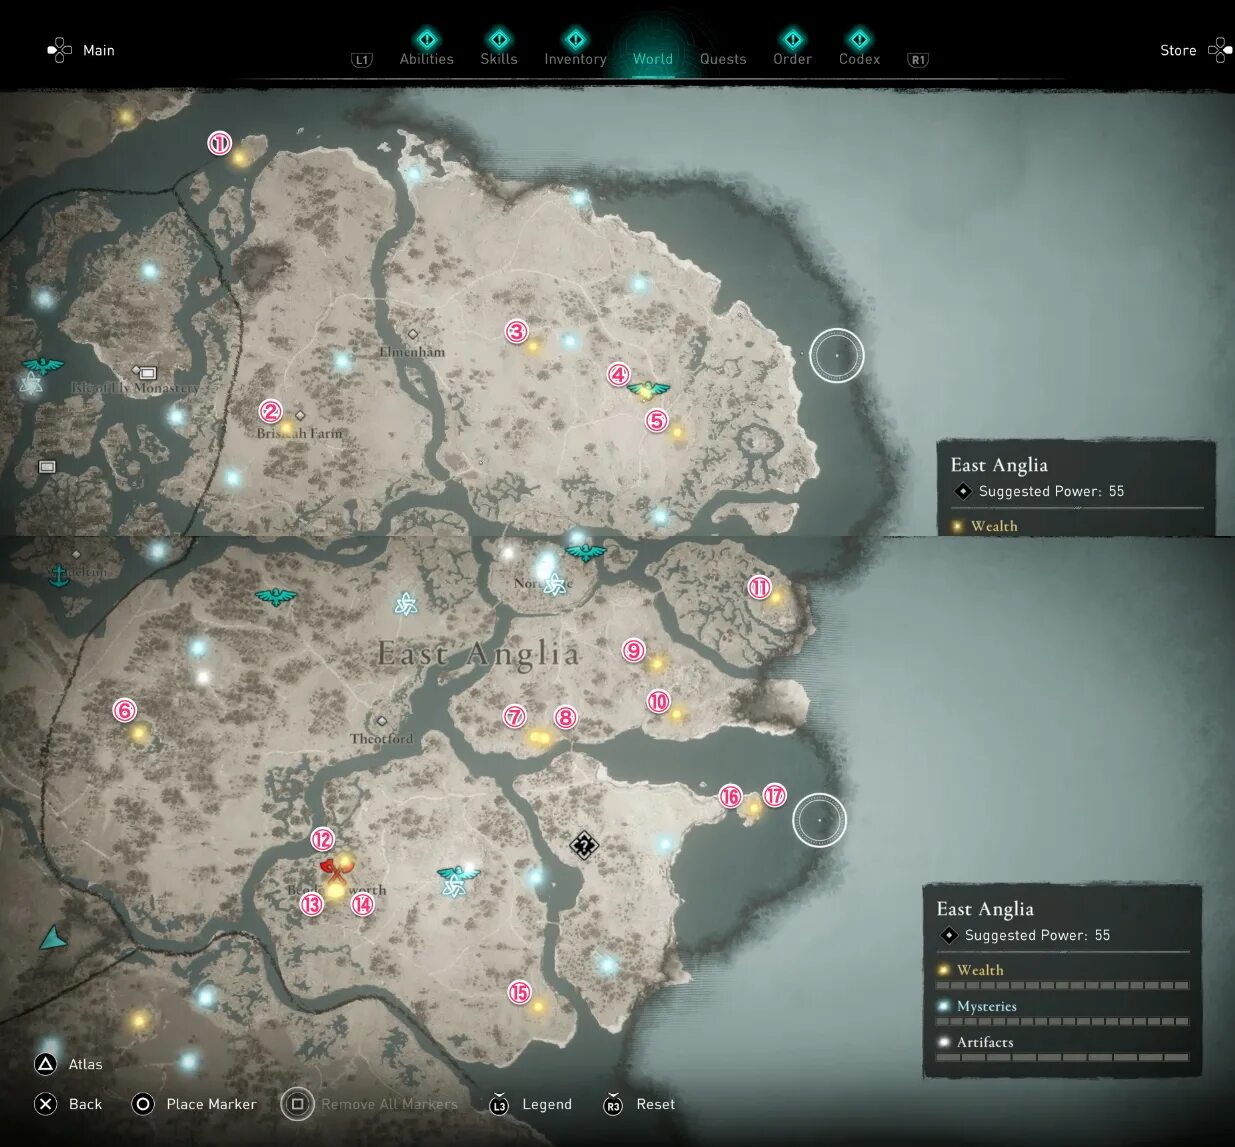Click the large East Anglia region label on map
The image size is (1235, 1147).
click(x=478, y=654)
